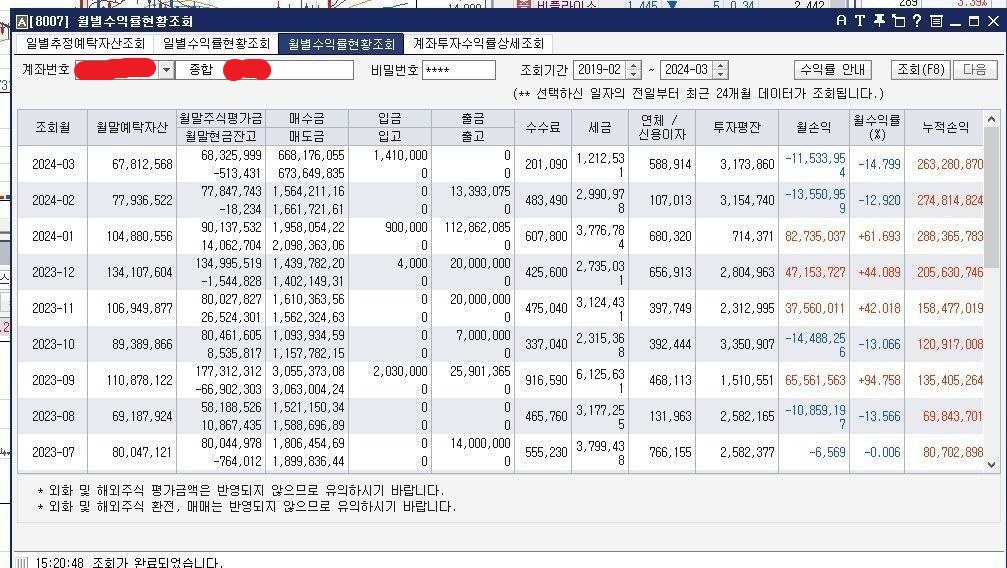Screen dimensions: 1007x568
Task: Open help with the question mark icon
Action: tap(917, 21)
